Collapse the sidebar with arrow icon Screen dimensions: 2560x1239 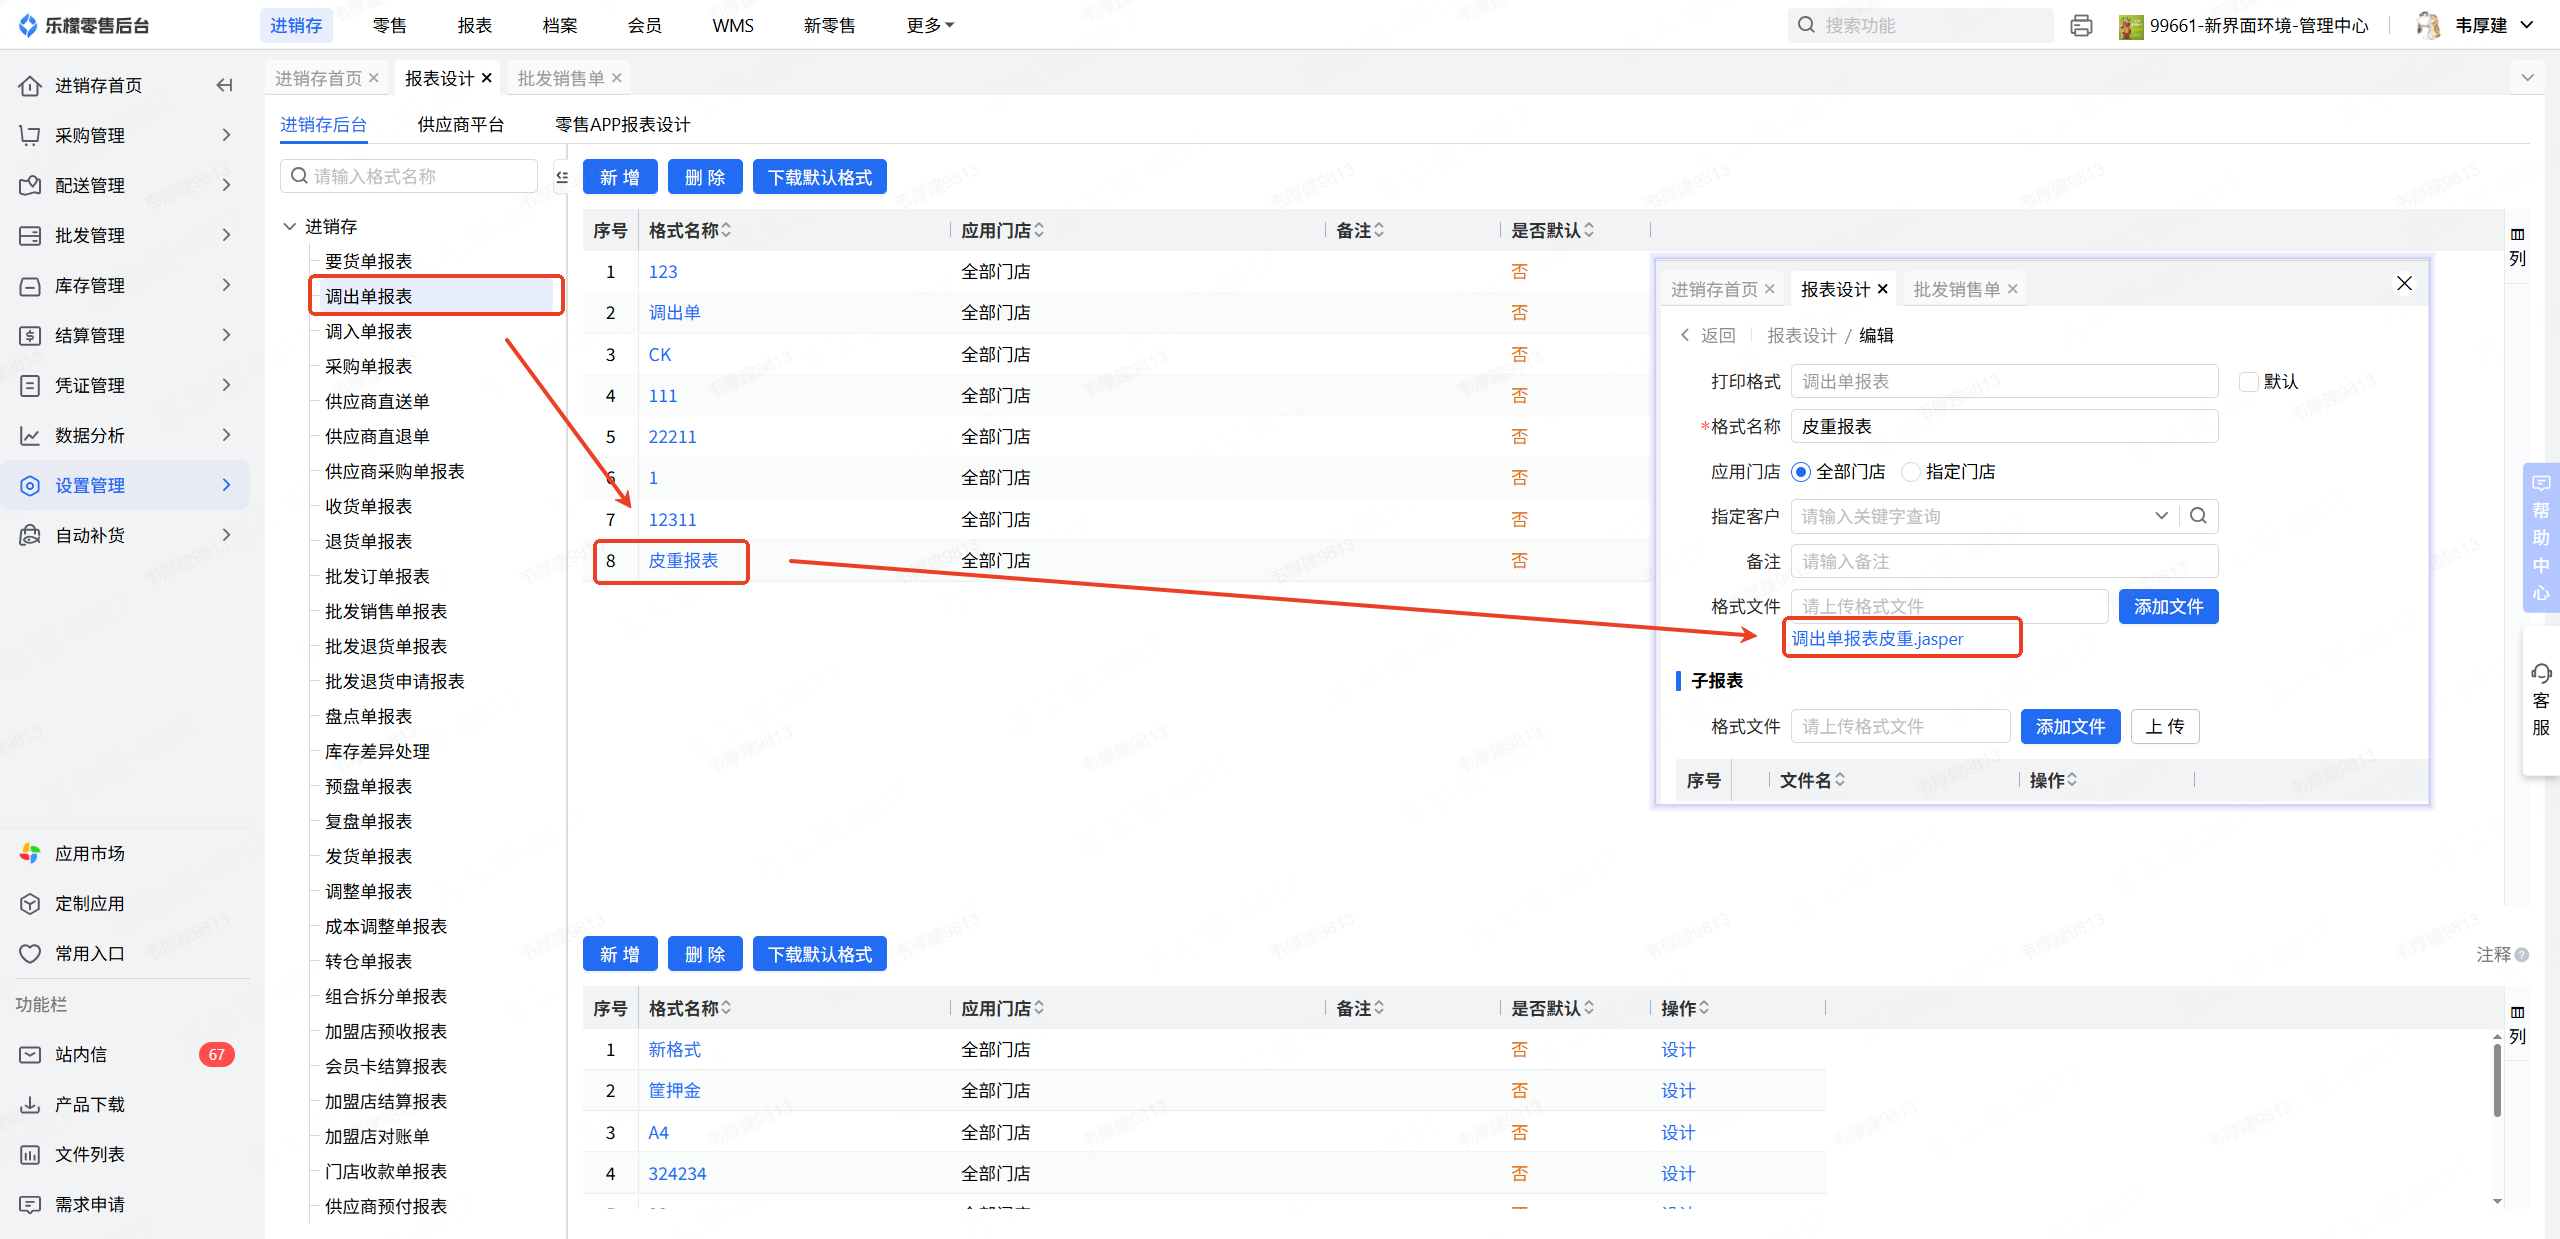point(224,85)
